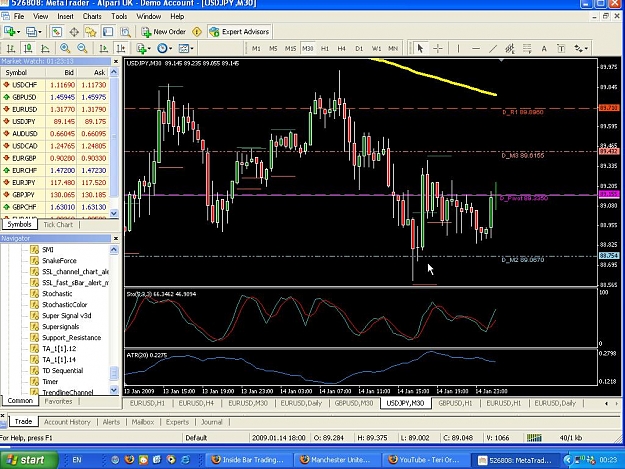Toggle the Expert Advisors button
This screenshot has height=469, width=625.
(x=239, y=31)
